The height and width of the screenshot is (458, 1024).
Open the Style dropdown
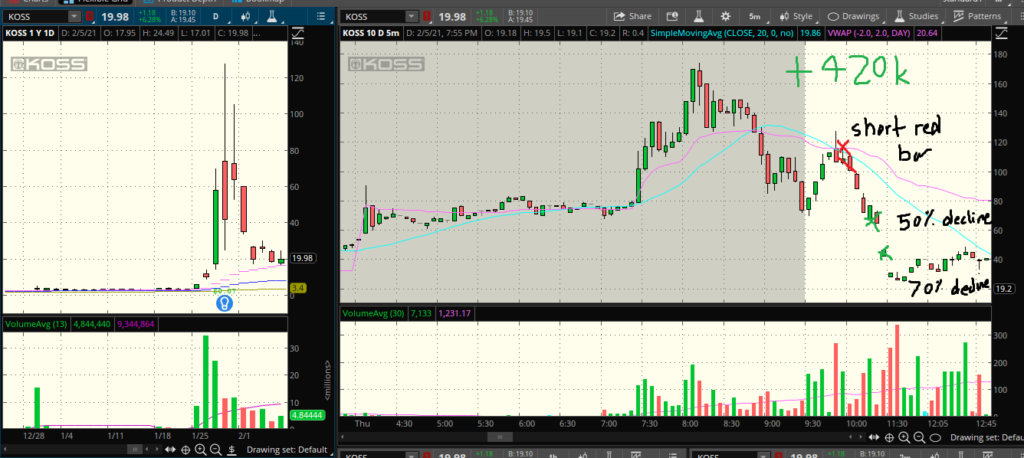795,16
